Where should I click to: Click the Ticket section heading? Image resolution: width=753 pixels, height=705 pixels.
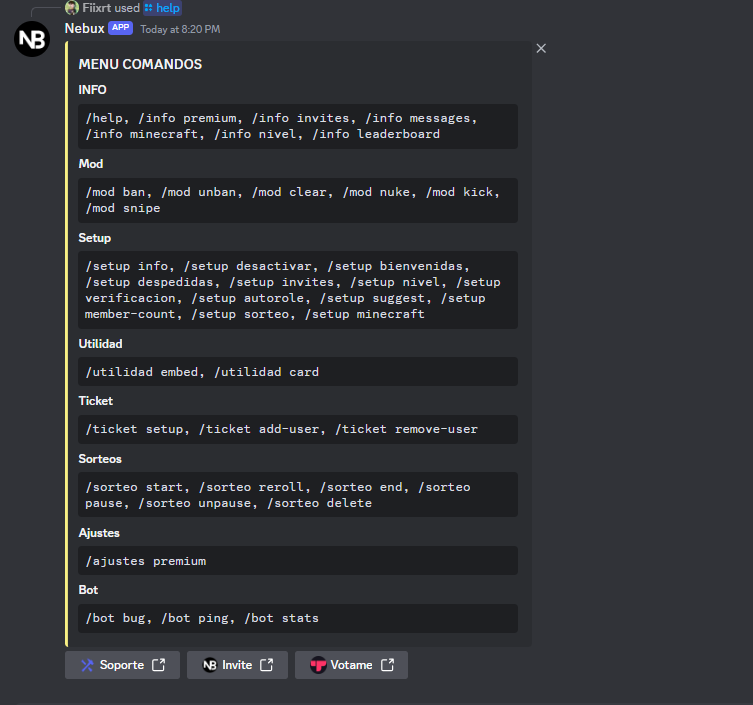[x=96, y=401]
